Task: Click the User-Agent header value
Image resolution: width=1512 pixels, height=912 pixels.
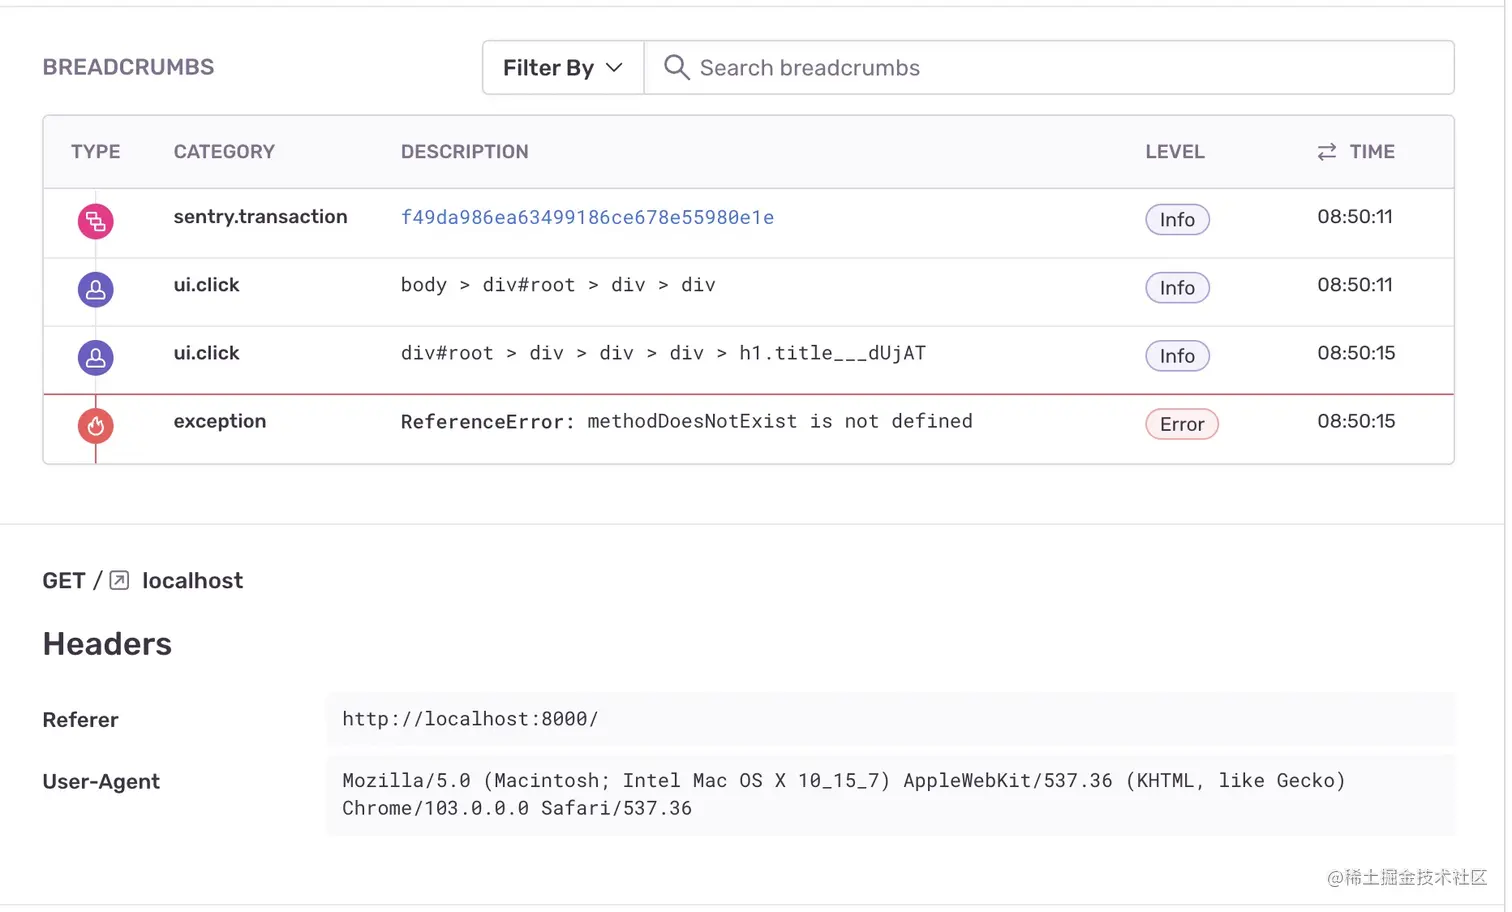Action: (843, 794)
